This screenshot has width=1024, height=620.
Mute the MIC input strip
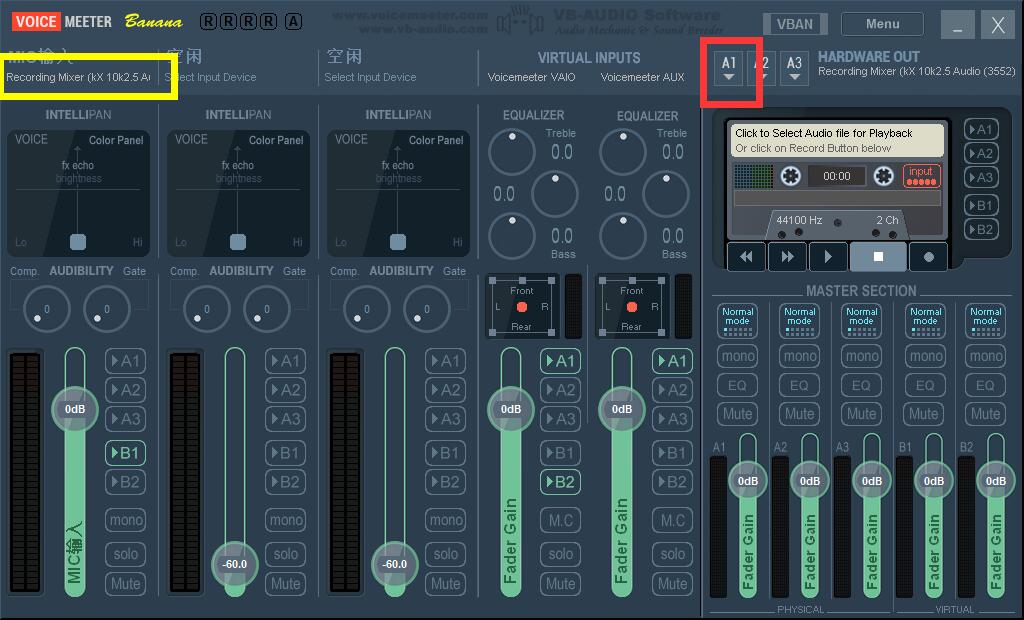125,583
